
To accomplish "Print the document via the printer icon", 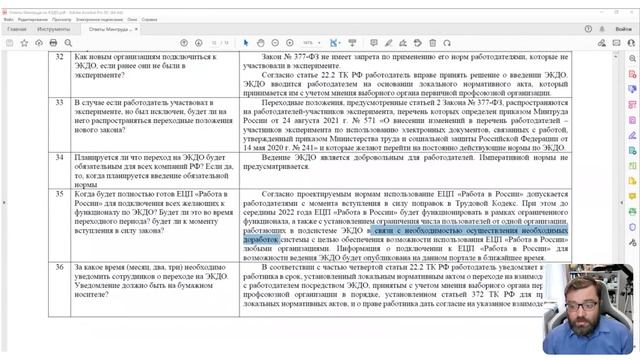I will tap(53, 43).
